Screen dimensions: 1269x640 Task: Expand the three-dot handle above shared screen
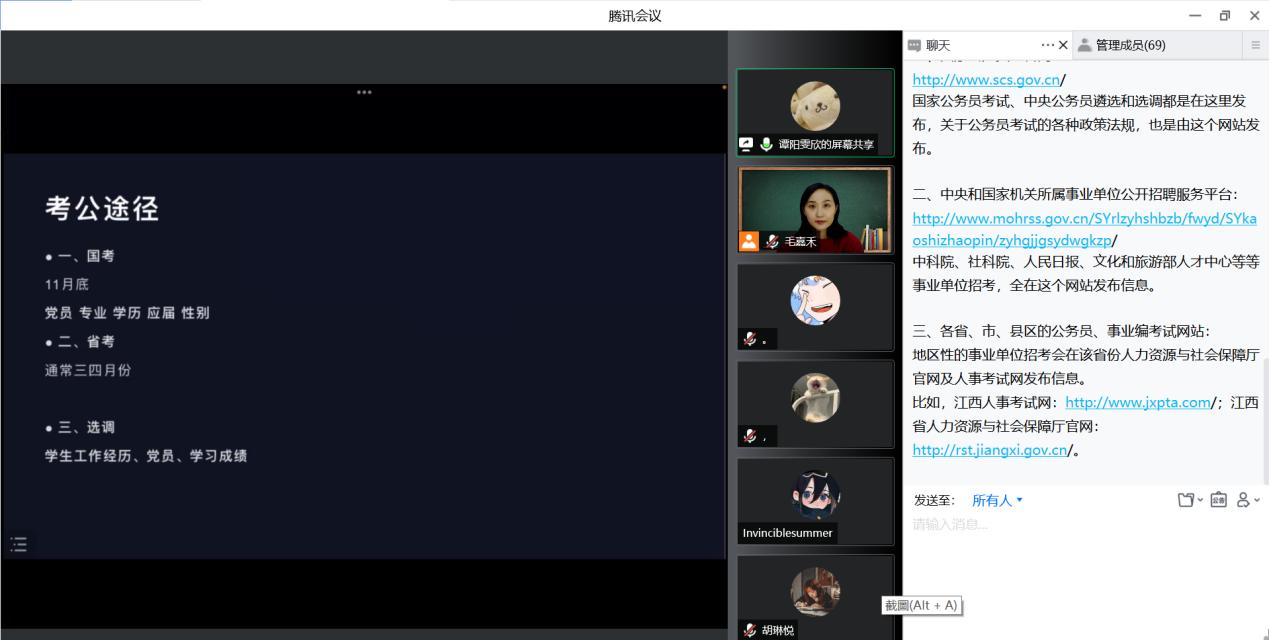[364, 92]
